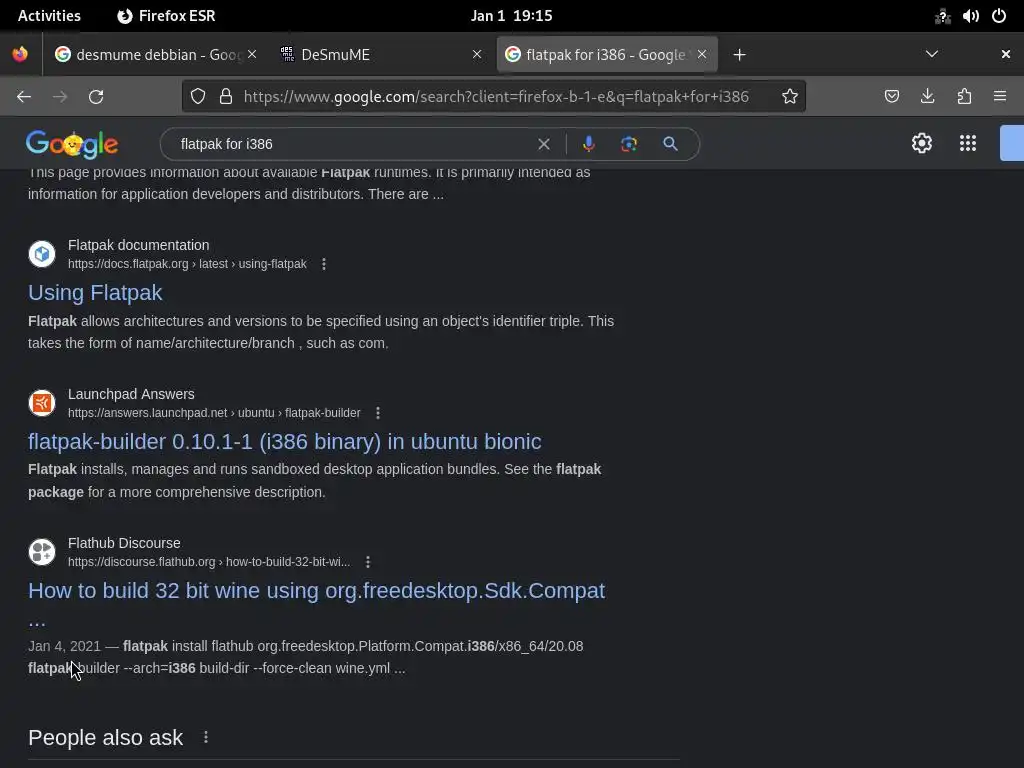Submit search with magnifier icon

coord(670,144)
